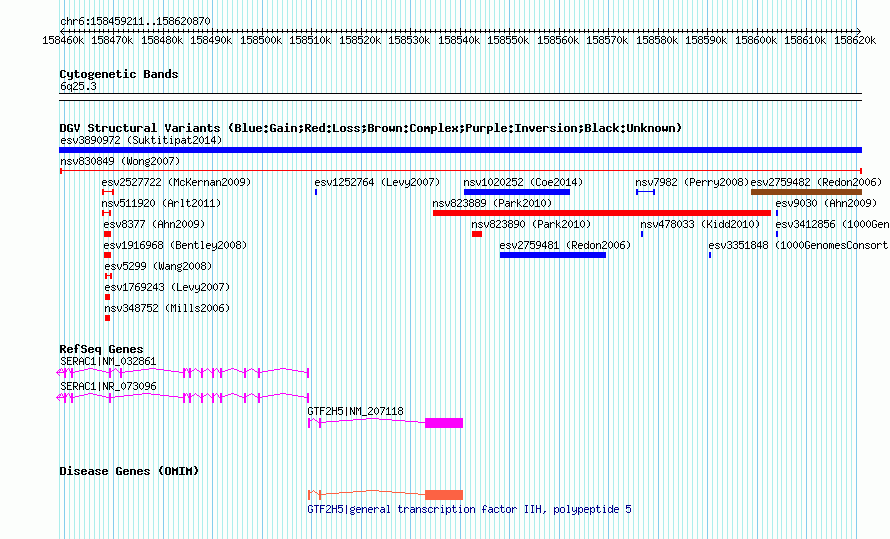This screenshot has height=539, width=890.
Task: Open the GTF2H5 general transcription factor link
Action: coord(469,509)
